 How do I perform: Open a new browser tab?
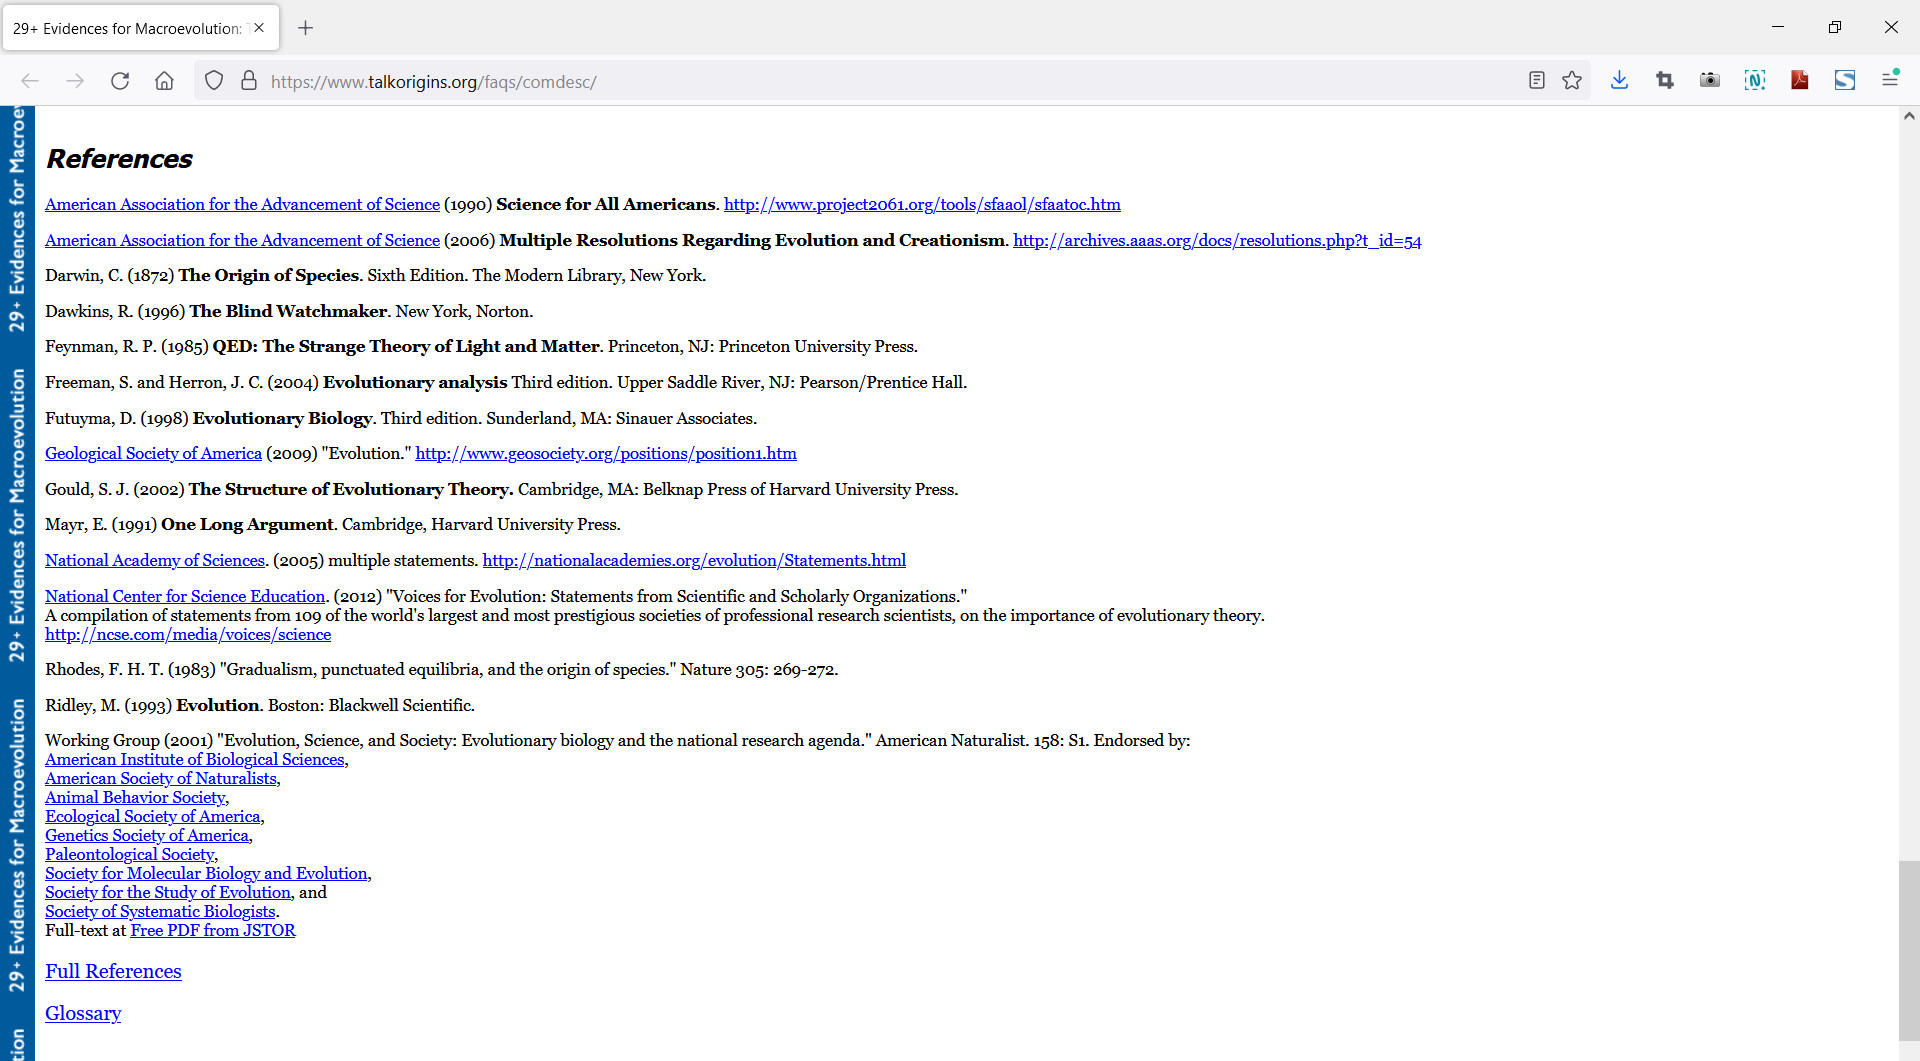tap(306, 28)
